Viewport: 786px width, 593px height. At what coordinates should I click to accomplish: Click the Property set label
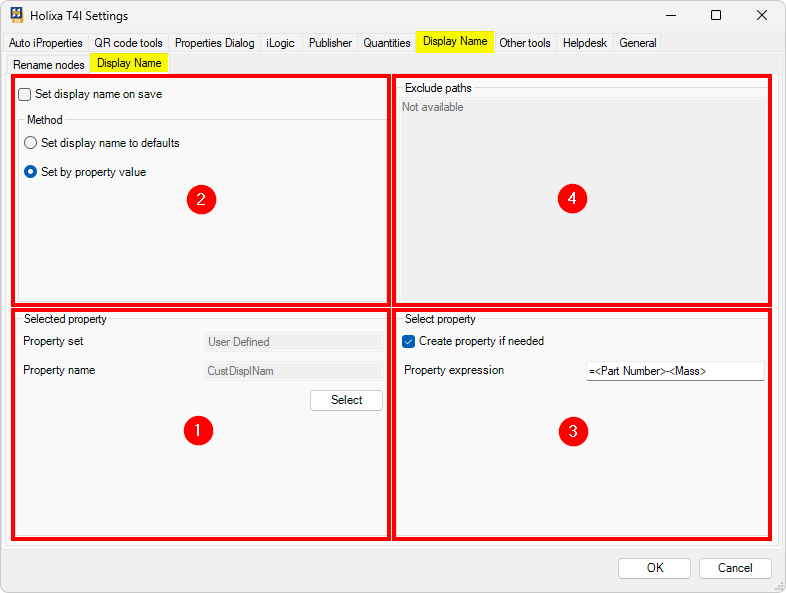tap(53, 341)
